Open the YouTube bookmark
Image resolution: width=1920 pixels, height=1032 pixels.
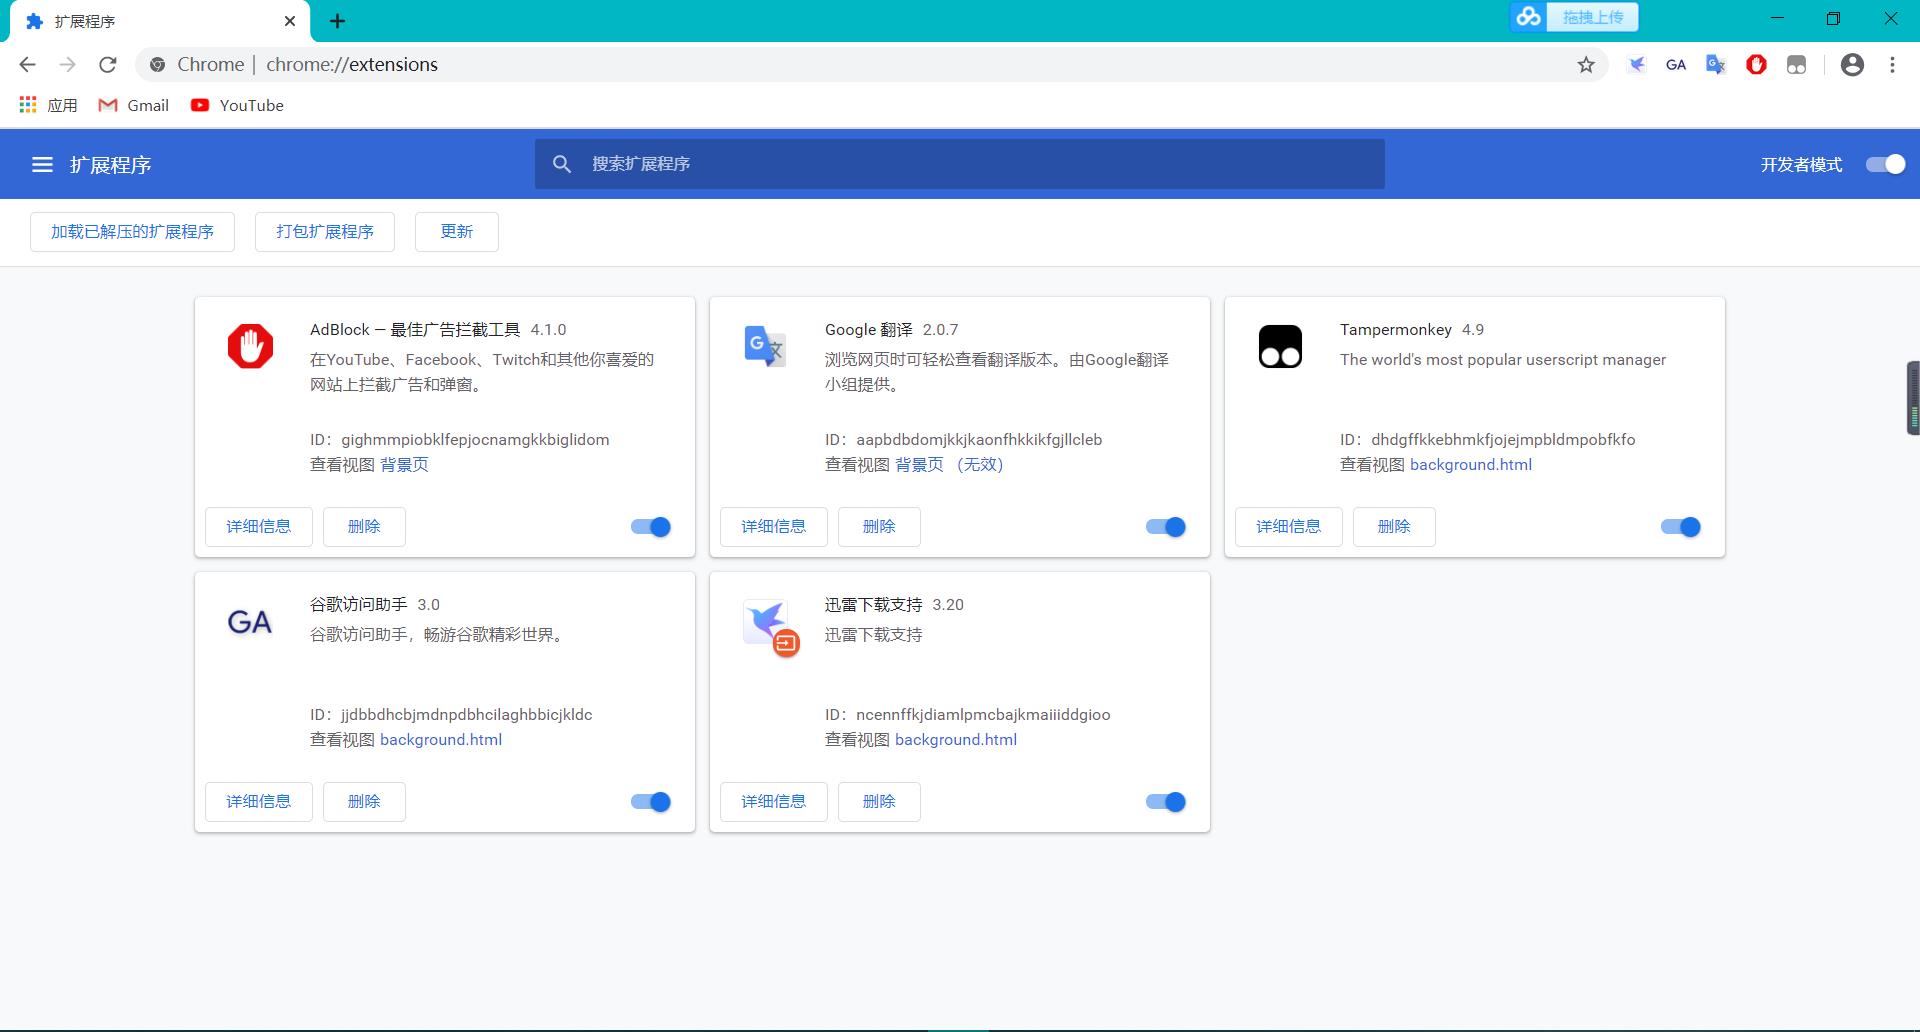237,106
